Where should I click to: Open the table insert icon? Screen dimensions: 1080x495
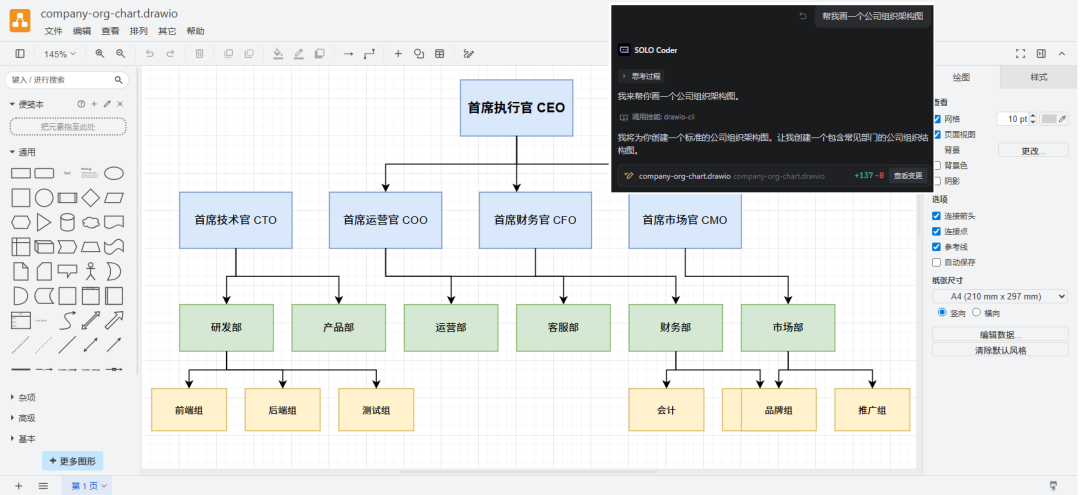click(x=439, y=54)
